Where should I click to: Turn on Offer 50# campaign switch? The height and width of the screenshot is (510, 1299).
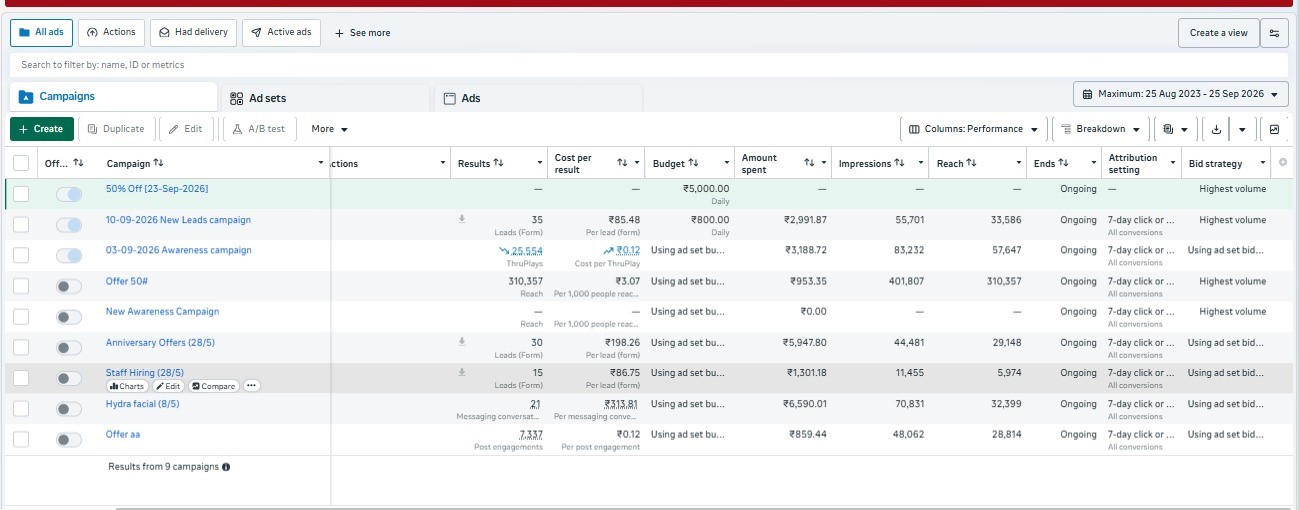pyautogui.click(x=69, y=287)
